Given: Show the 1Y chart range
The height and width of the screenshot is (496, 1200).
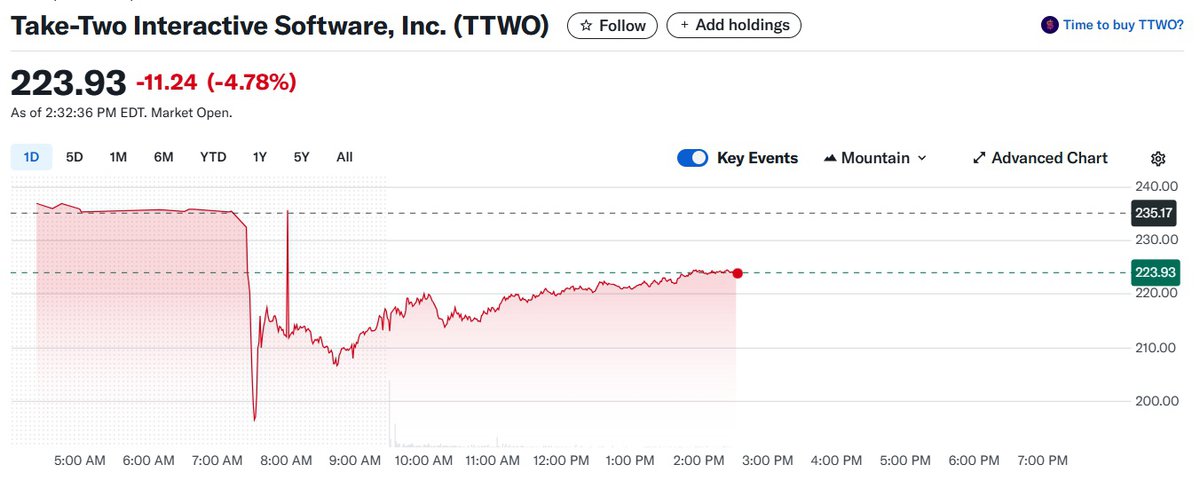Looking at the screenshot, I should (x=260, y=157).
